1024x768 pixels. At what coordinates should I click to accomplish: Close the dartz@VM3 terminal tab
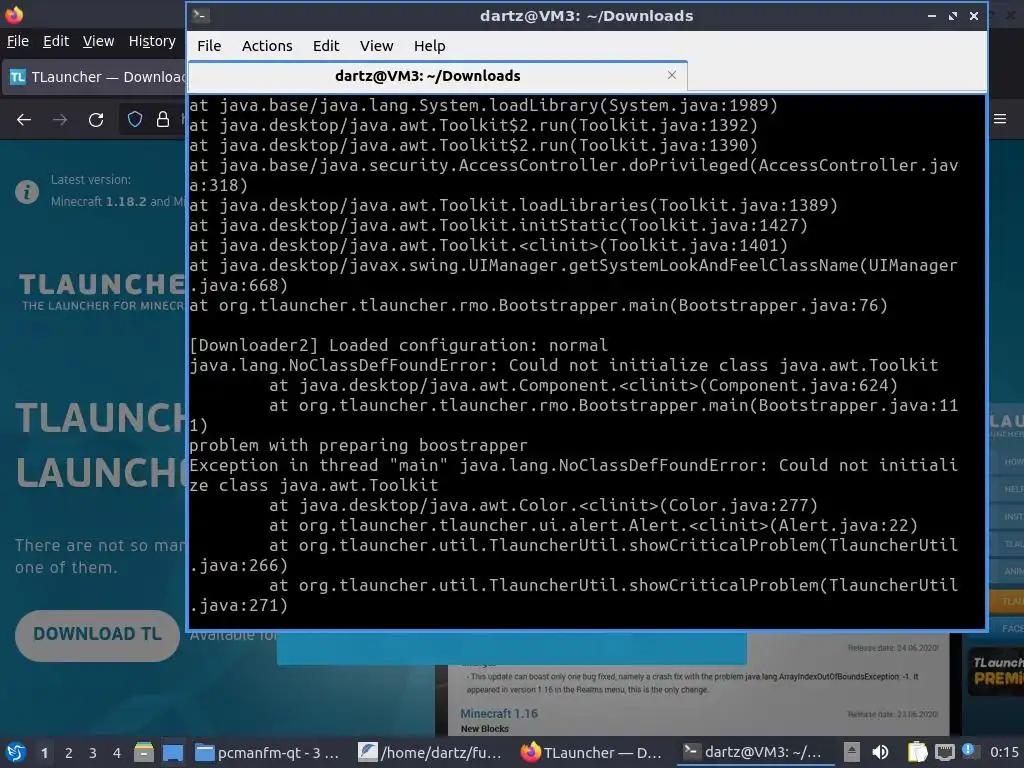tap(672, 75)
